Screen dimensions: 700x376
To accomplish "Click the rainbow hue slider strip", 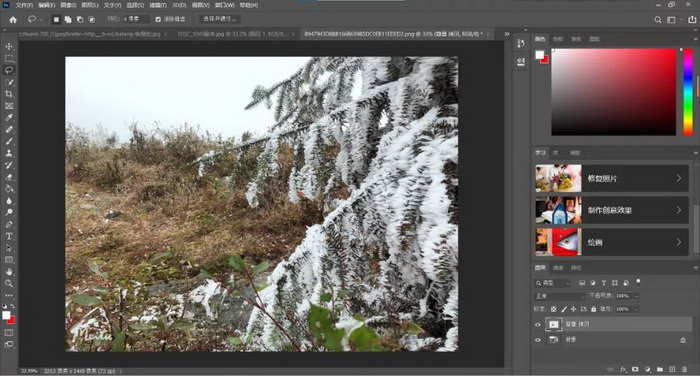I will (x=688, y=92).
